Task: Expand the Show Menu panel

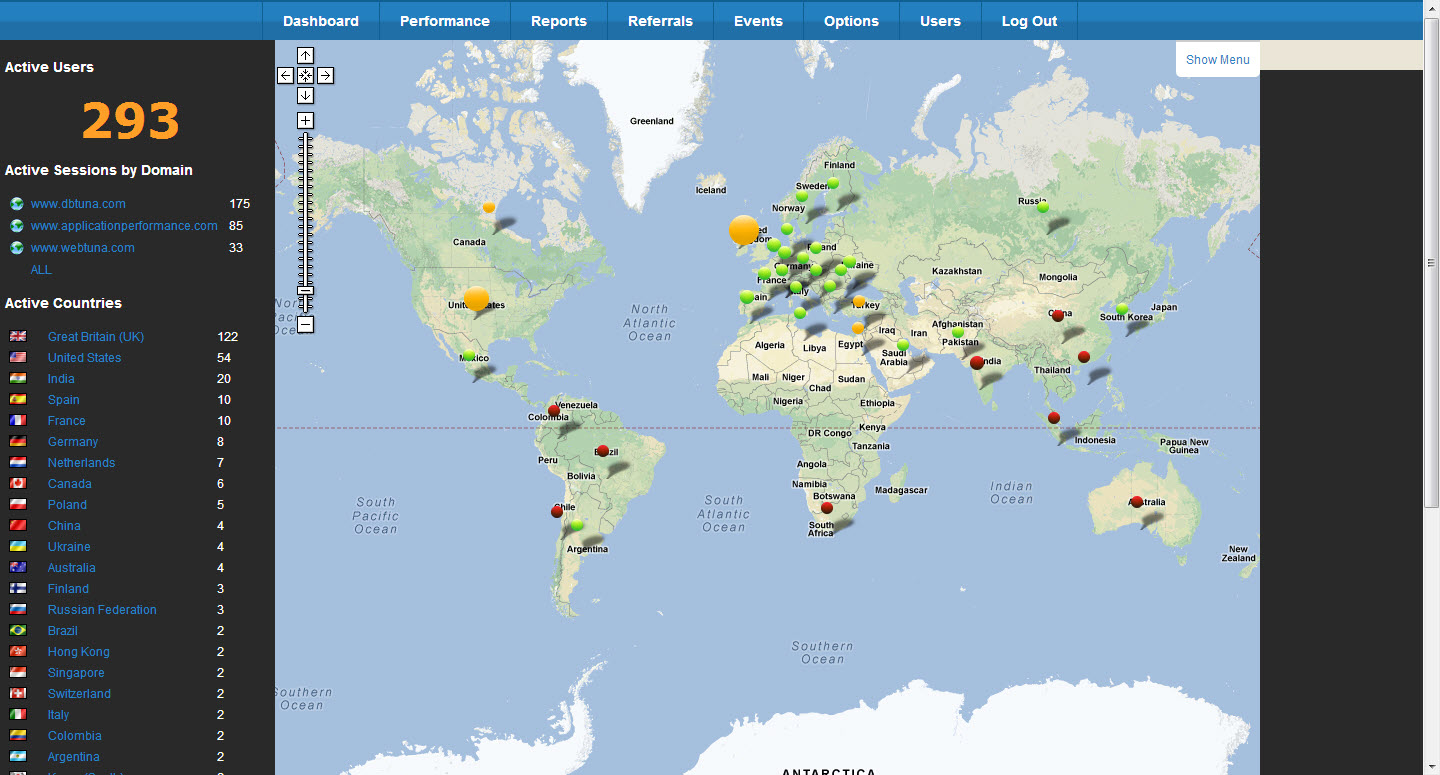Action: (1217, 60)
